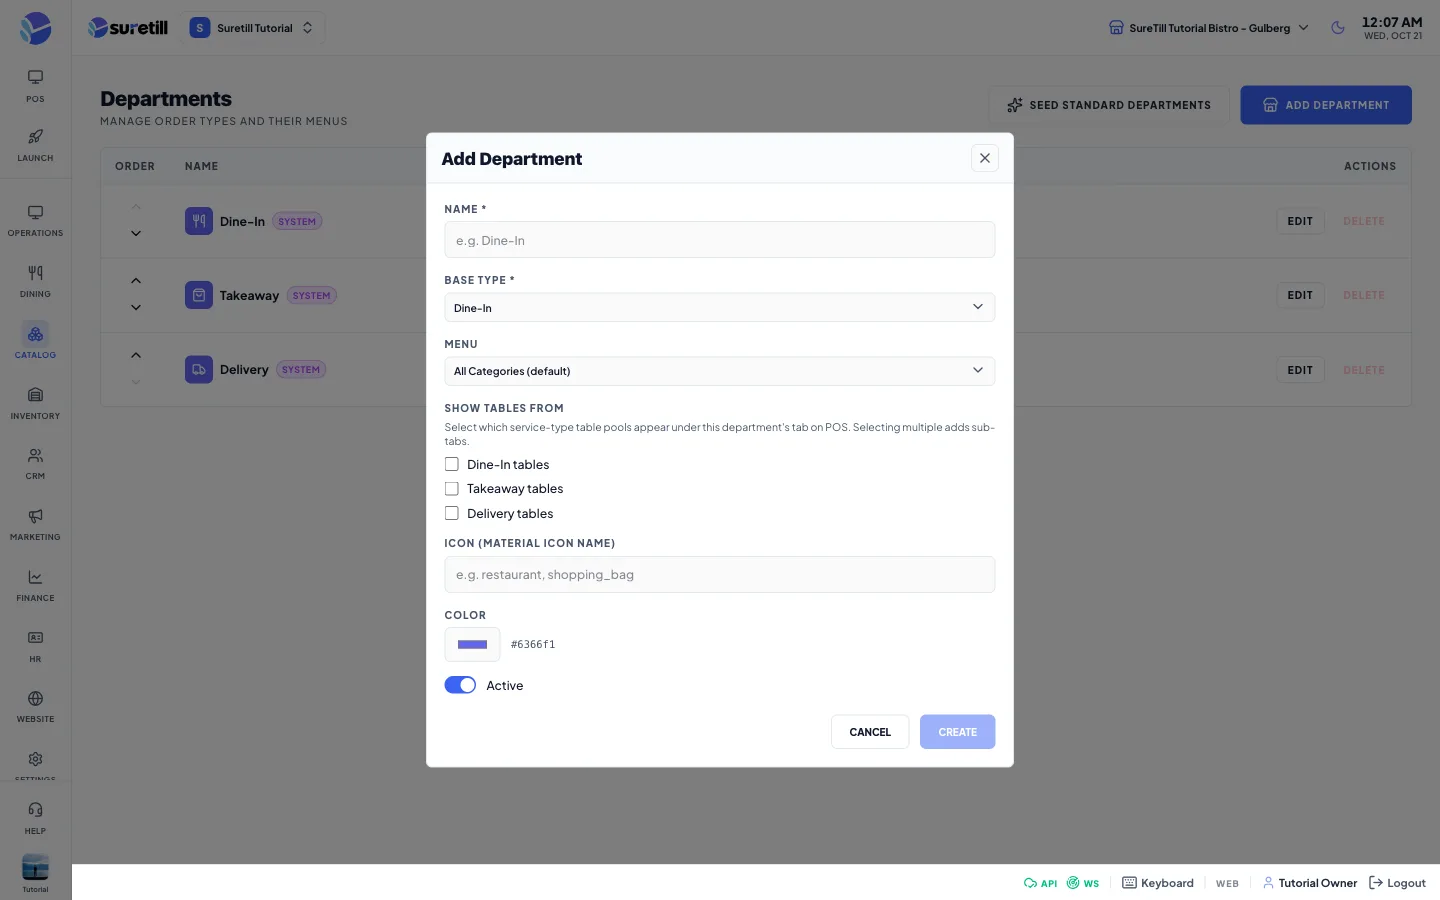
Task: Click the Delivery department icon
Action: [199, 370]
